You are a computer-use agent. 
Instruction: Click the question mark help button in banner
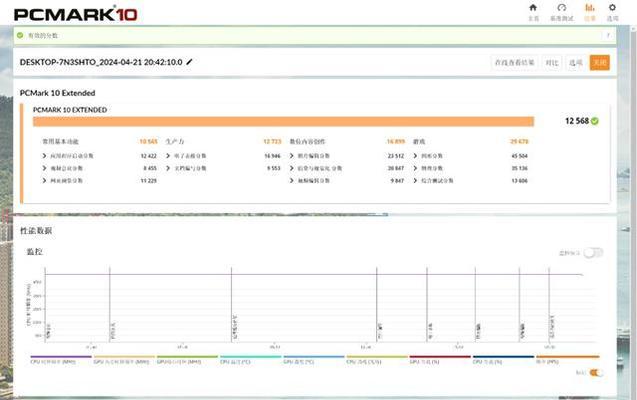click(x=608, y=36)
